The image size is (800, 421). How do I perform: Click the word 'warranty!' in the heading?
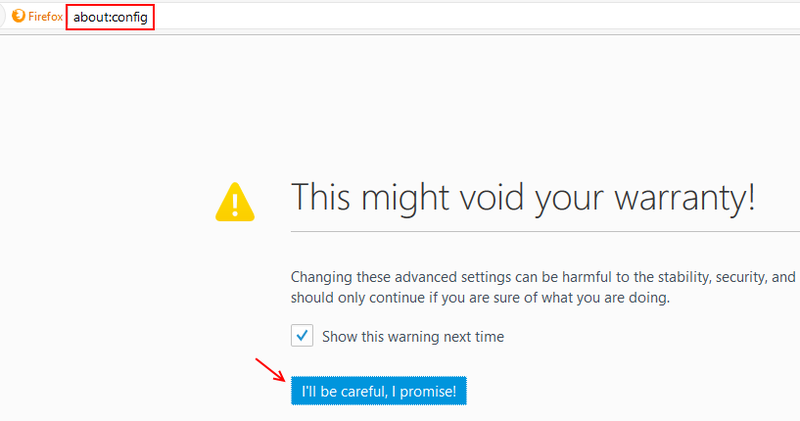point(685,199)
